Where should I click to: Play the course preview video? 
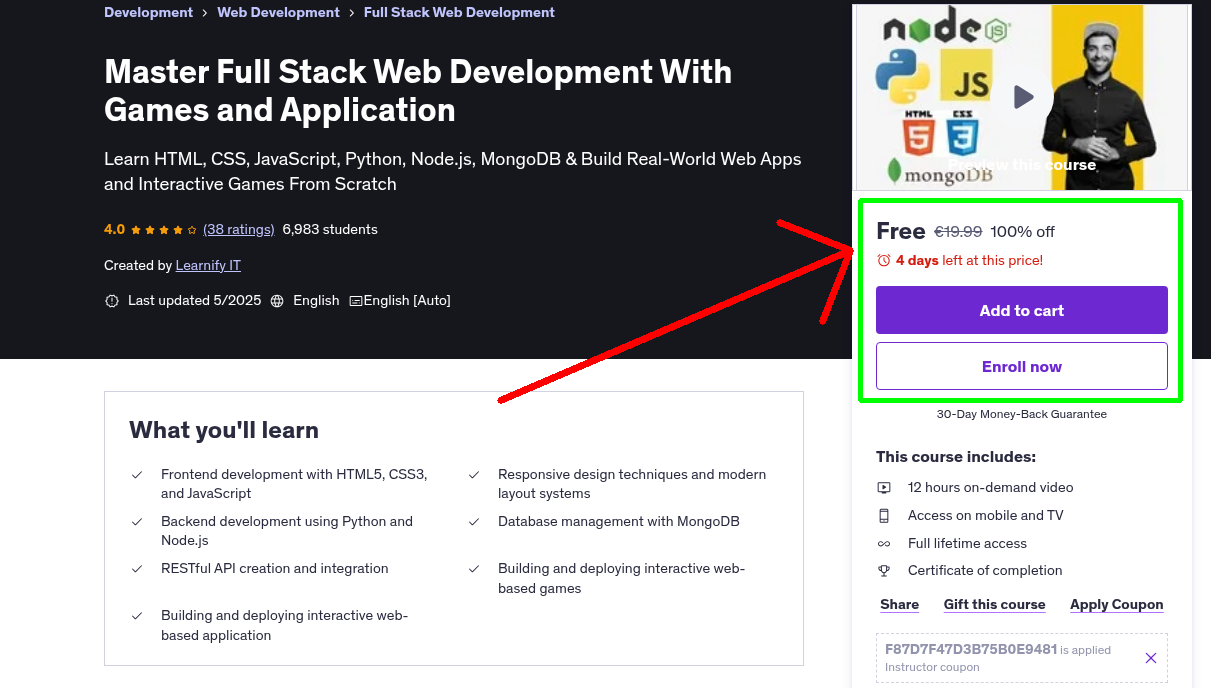pyautogui.click(x=1023, y=97)
